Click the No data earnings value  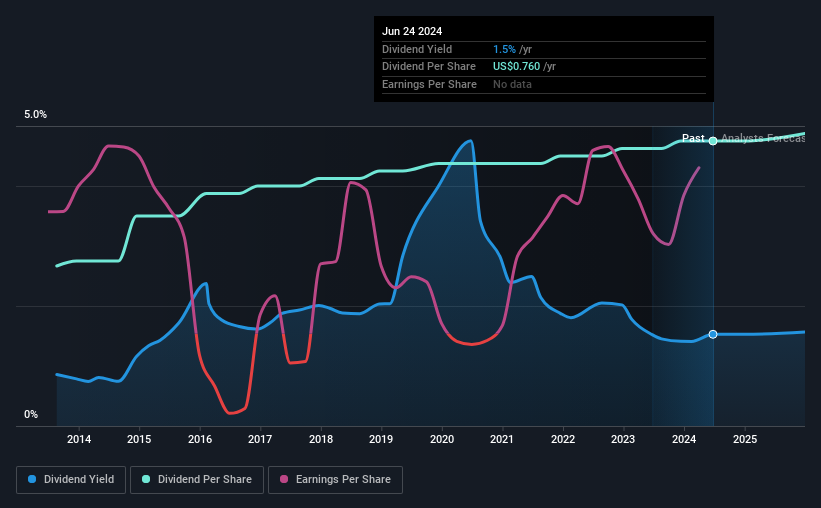pyautogui.click(x=512, y=84)
